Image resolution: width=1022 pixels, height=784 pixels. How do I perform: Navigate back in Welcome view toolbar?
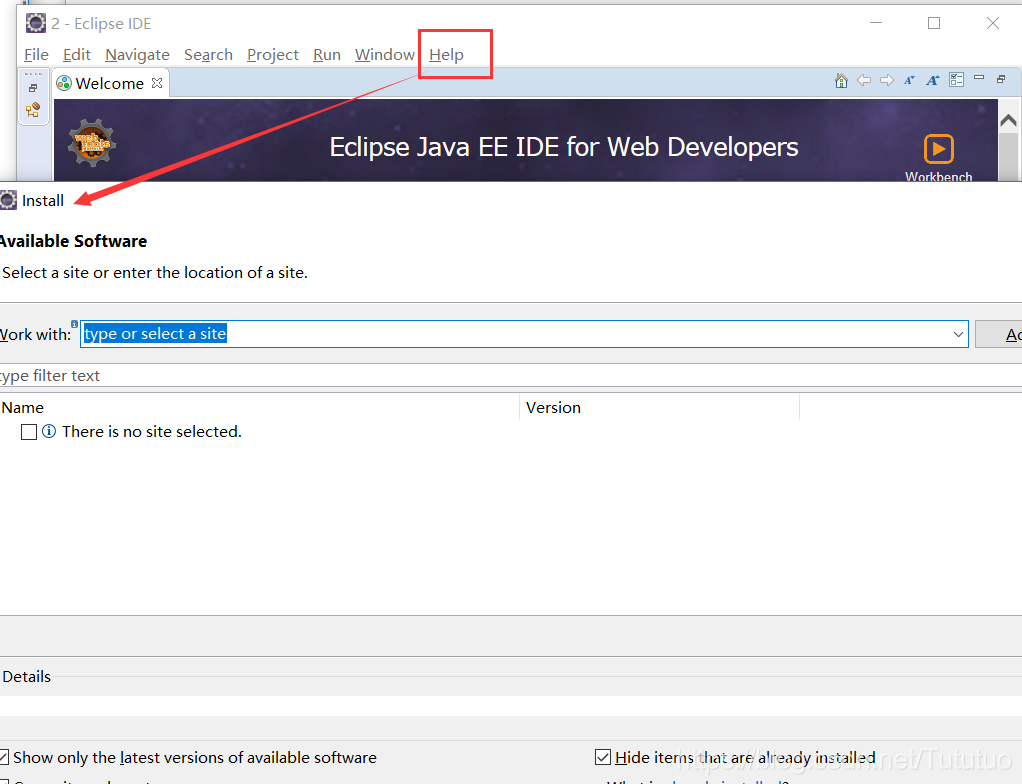864,80
